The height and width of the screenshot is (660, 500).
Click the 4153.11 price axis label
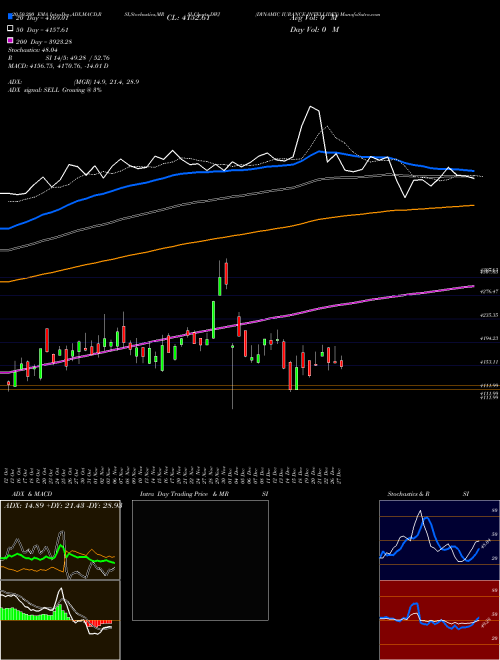point(489,362)
